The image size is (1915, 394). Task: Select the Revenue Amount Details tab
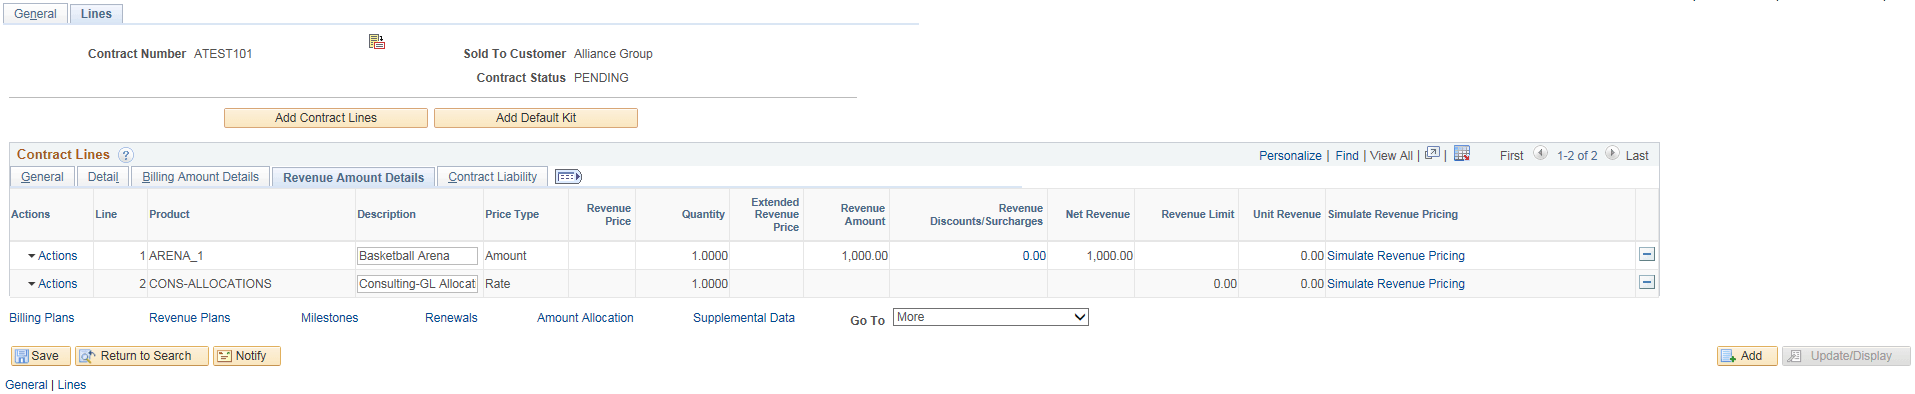click(x=353, y=177)
